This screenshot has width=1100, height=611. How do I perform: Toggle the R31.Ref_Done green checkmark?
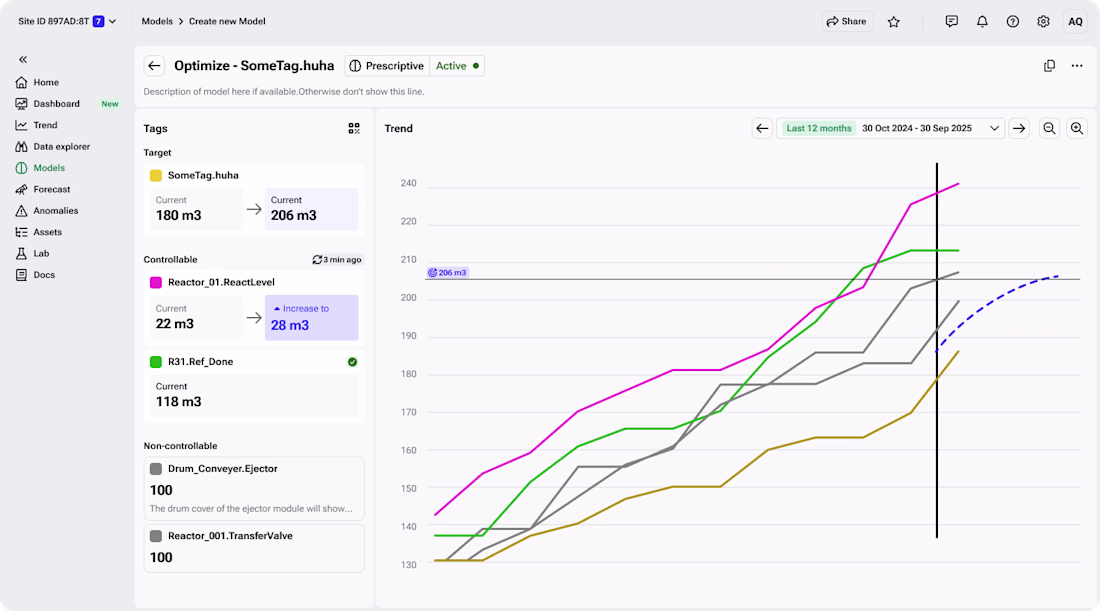(352, 362)
